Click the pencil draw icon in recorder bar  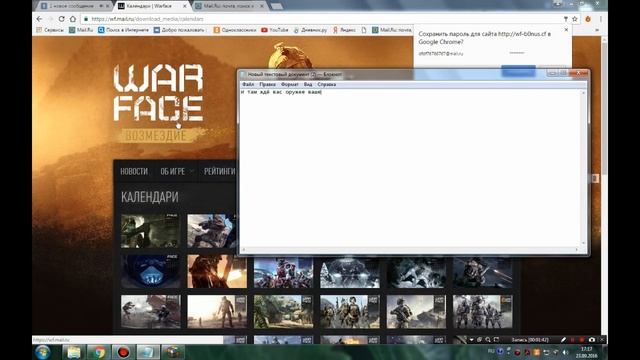coord(563,340)
